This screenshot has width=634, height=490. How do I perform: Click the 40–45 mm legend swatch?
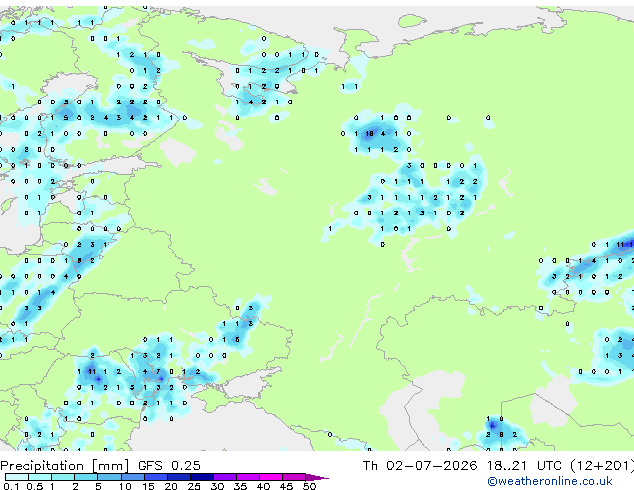click(x=271, y=477)
